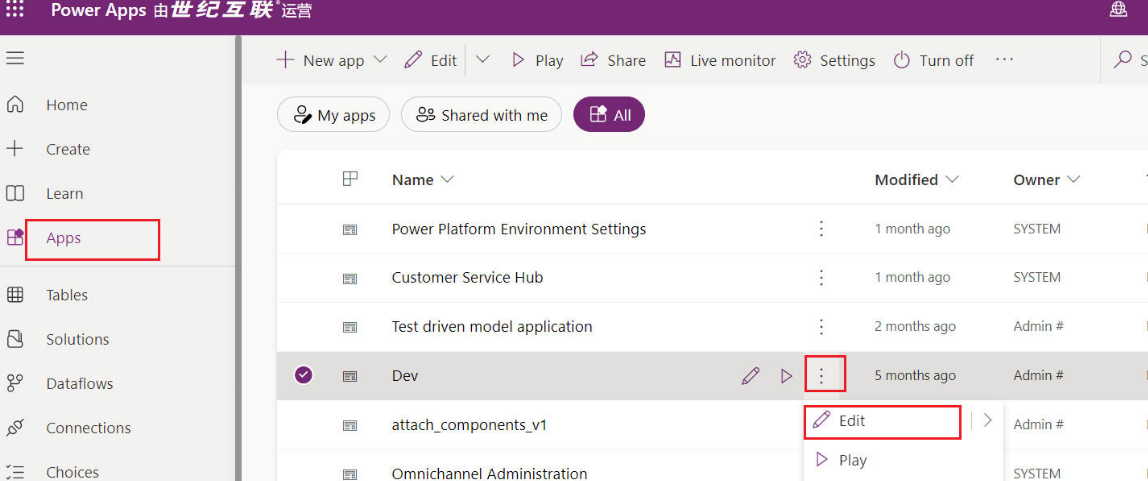Click the play icon on Dev row
Image resolution: width=1148 pixels, height=481 pixels.
coord(786,376)
